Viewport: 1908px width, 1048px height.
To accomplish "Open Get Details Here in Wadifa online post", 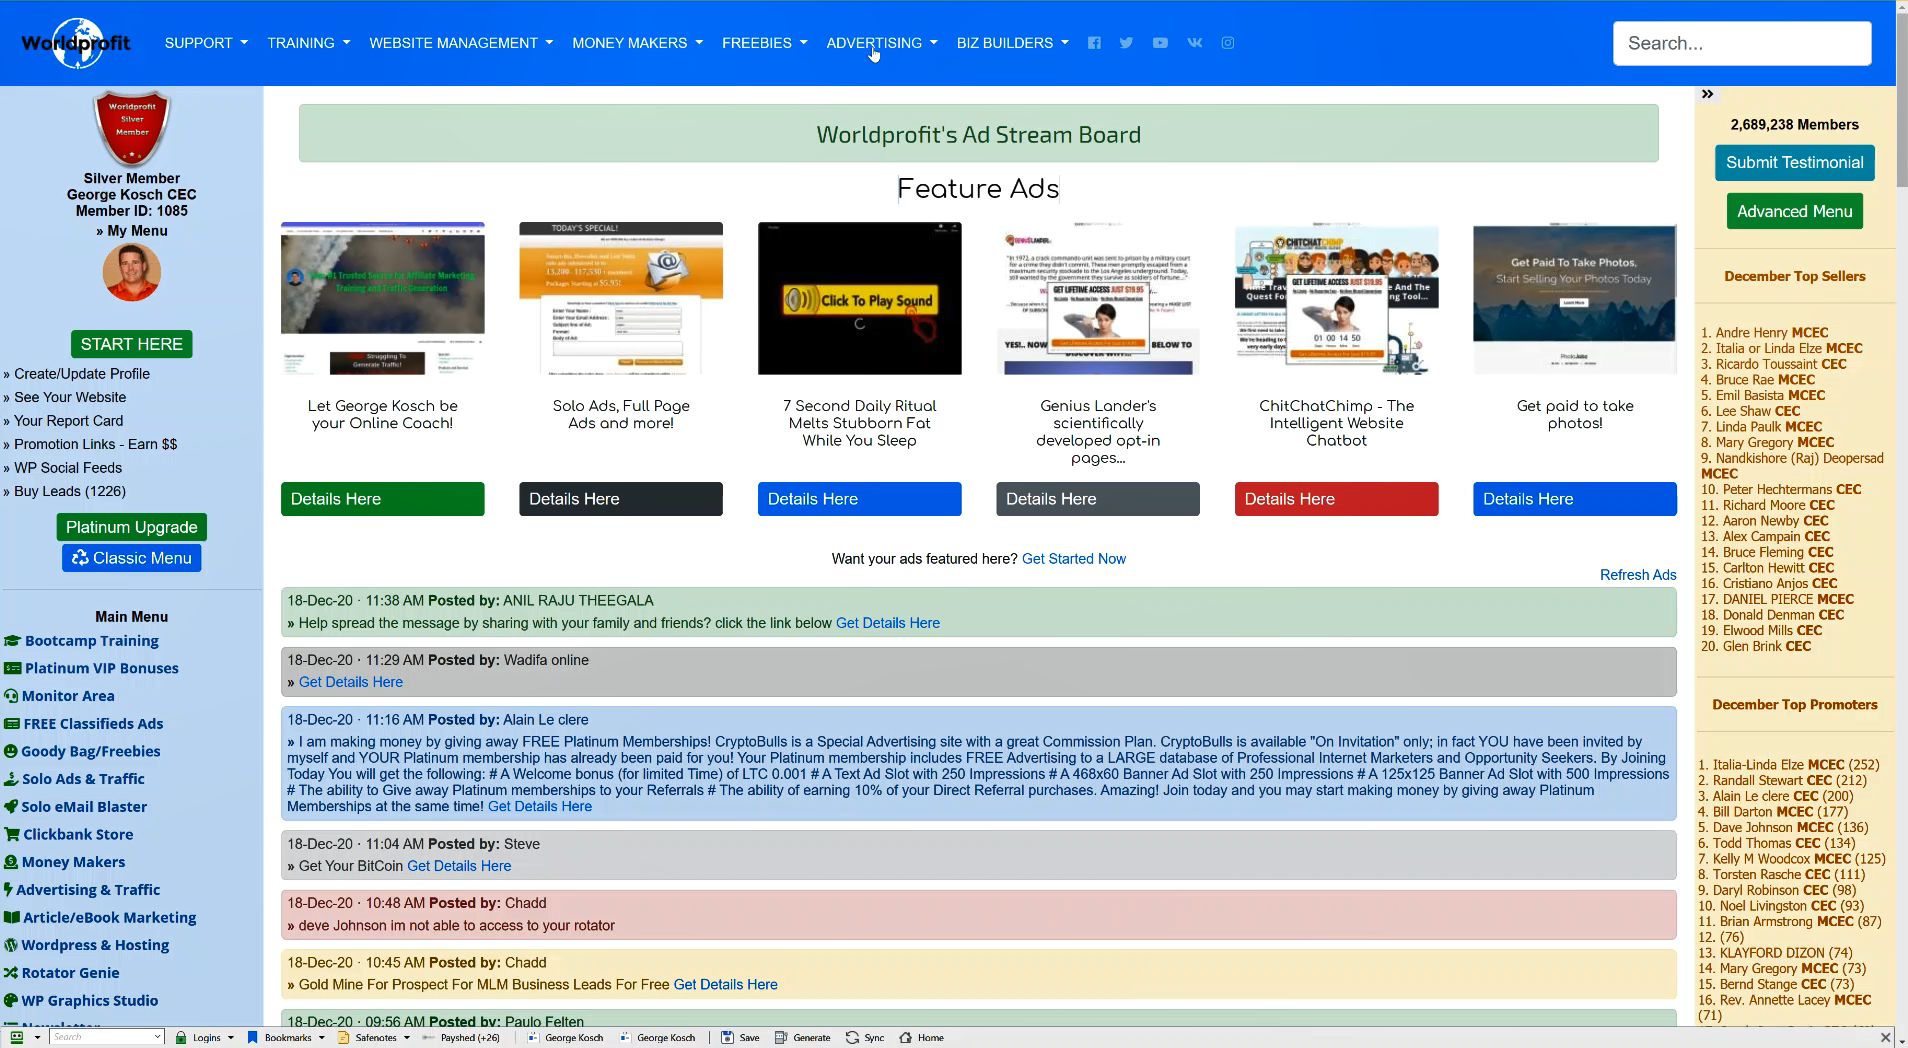I will pyautogui.click(x=351, y=682).
